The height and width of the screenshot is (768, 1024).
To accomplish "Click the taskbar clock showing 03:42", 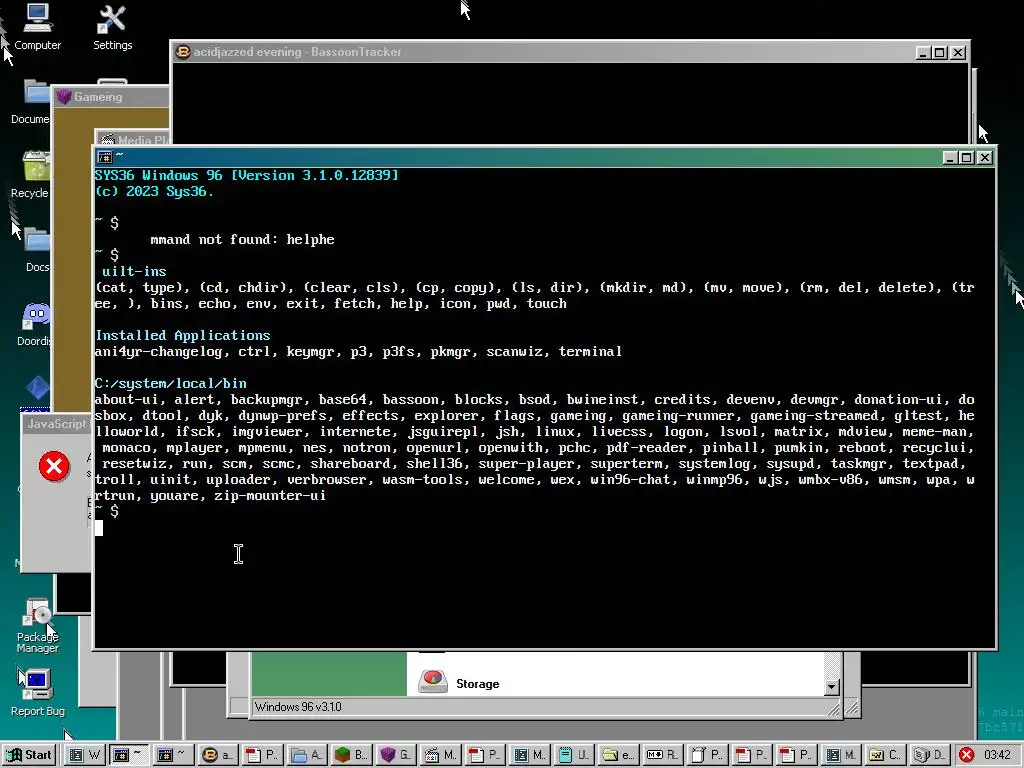I will coord(997,755).
